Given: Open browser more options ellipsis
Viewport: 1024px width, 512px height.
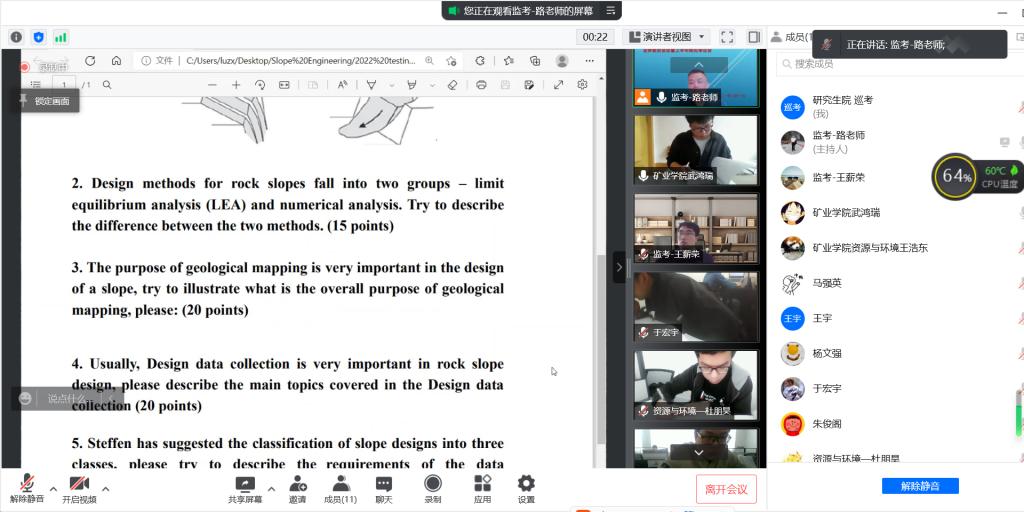Looking at the screenshot, I should click(x=590, y=61).
